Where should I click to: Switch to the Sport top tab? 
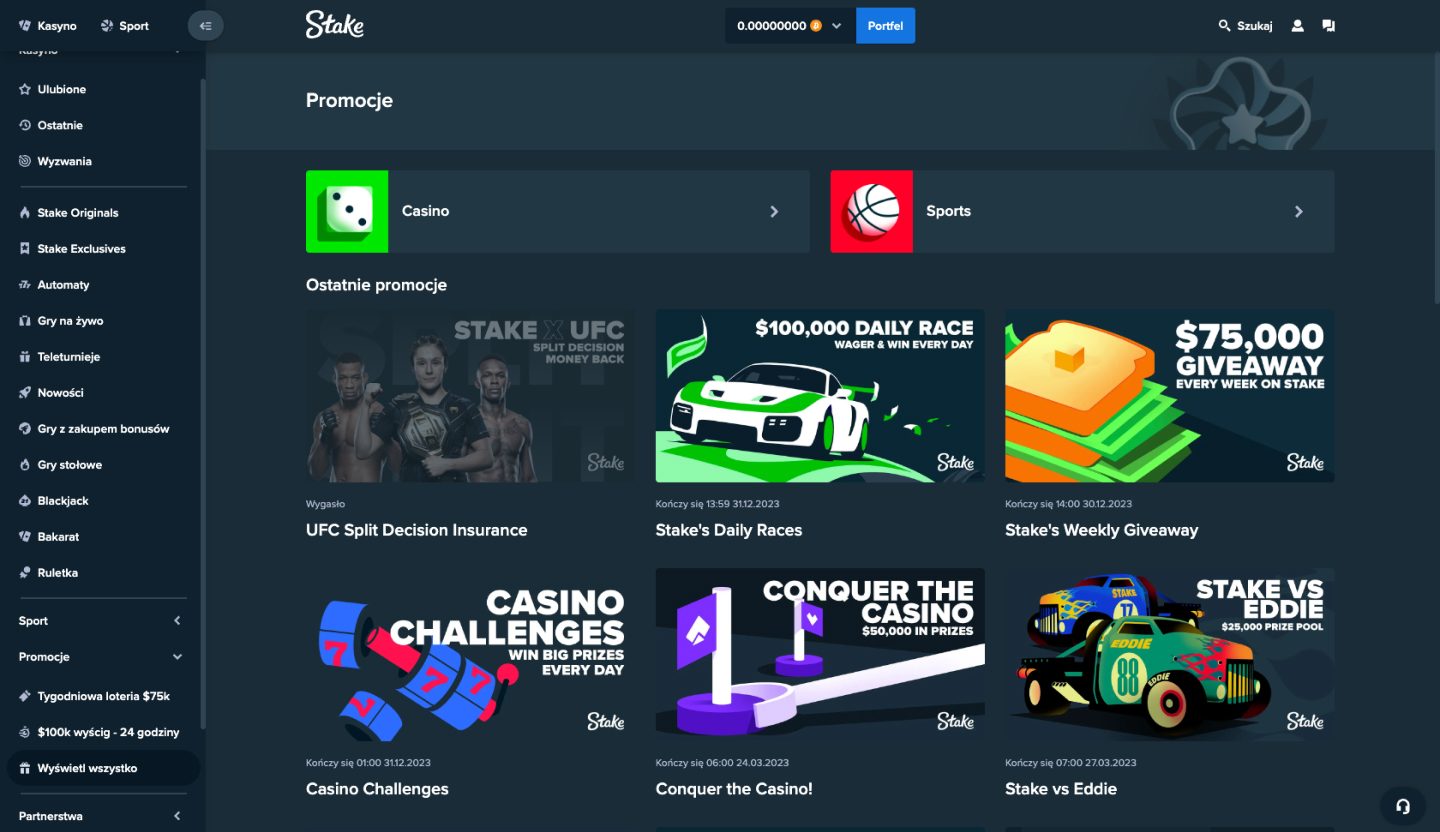click(125, 26)
